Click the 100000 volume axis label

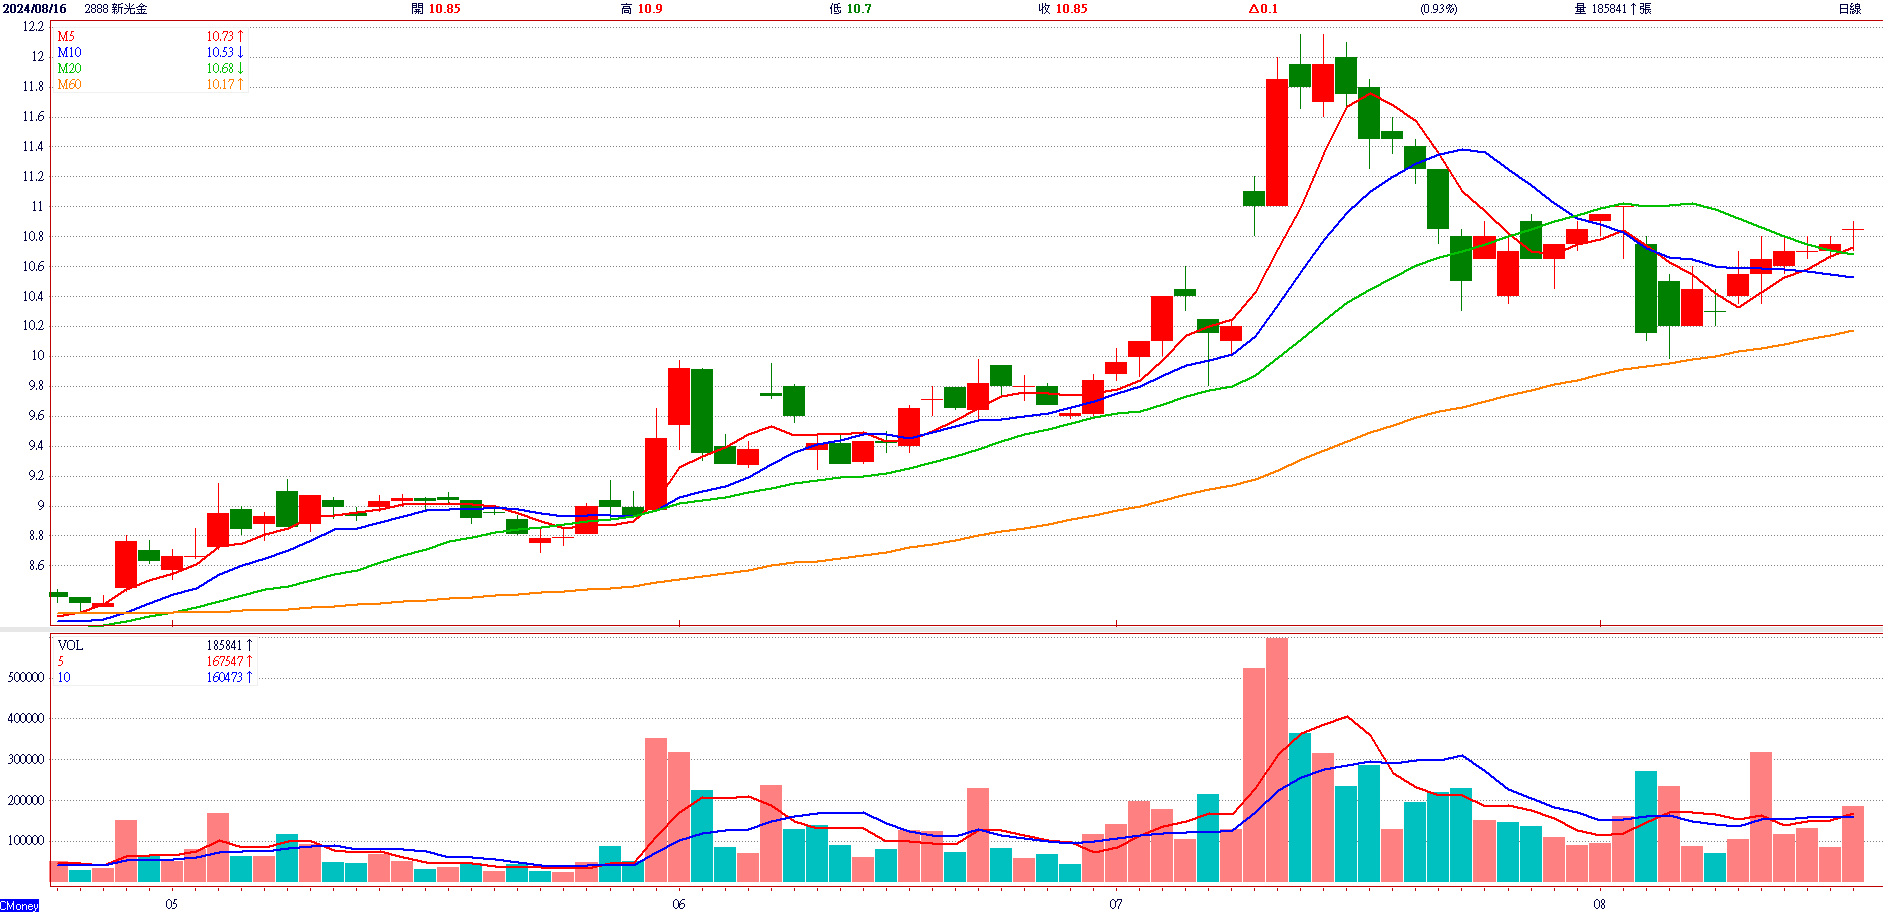(x=26, y=841)
